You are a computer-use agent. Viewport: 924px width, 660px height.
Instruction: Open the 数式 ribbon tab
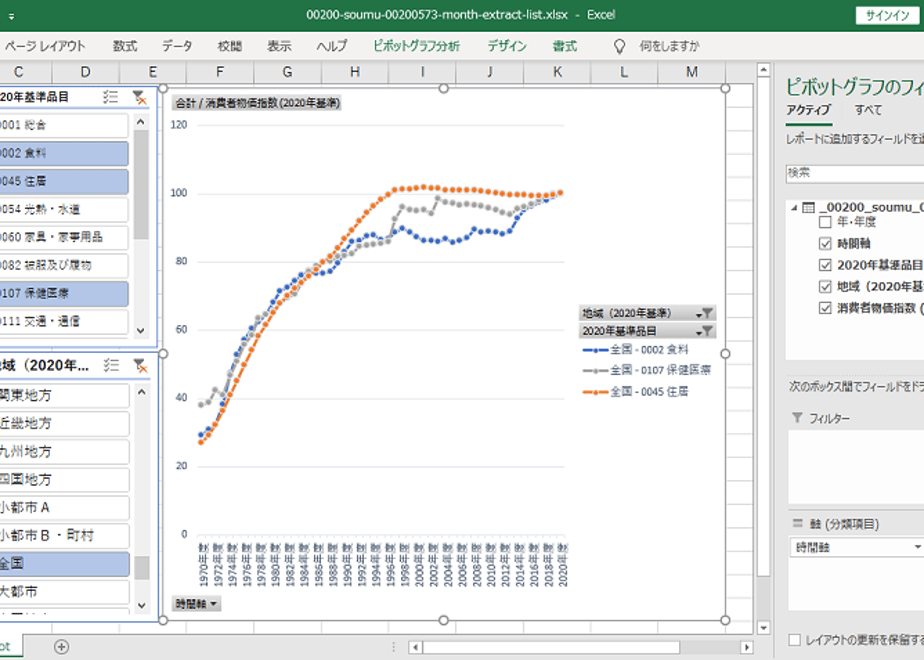pyautogui.click(x=125, y=46)
